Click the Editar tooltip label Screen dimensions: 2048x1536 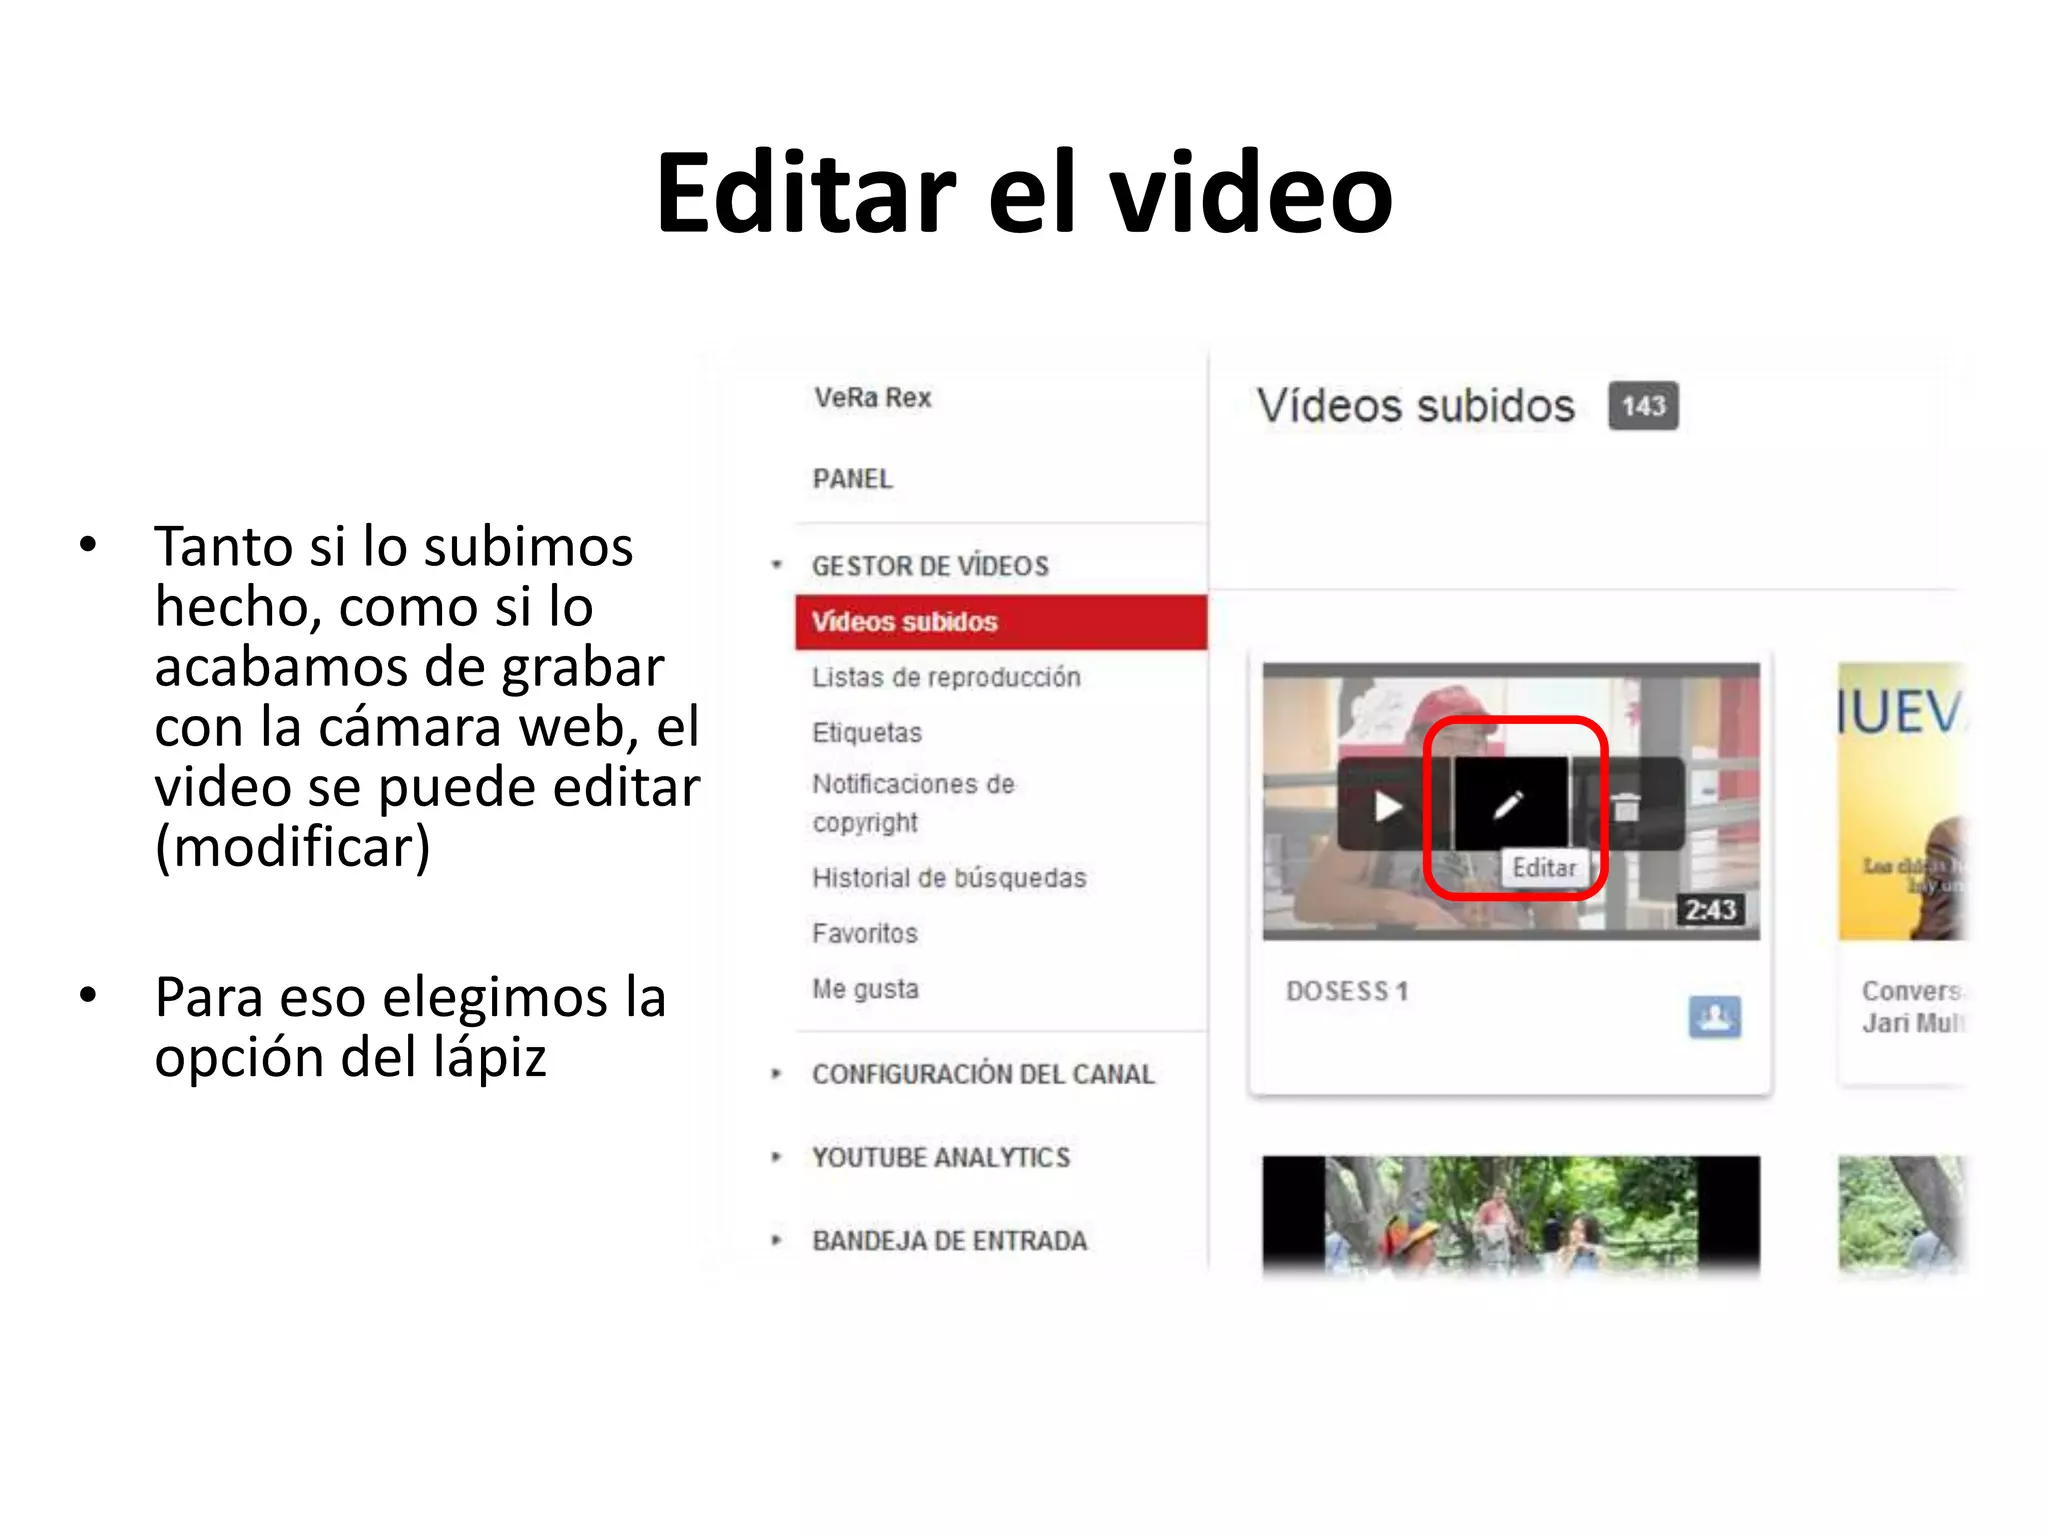coord(1544,867)
